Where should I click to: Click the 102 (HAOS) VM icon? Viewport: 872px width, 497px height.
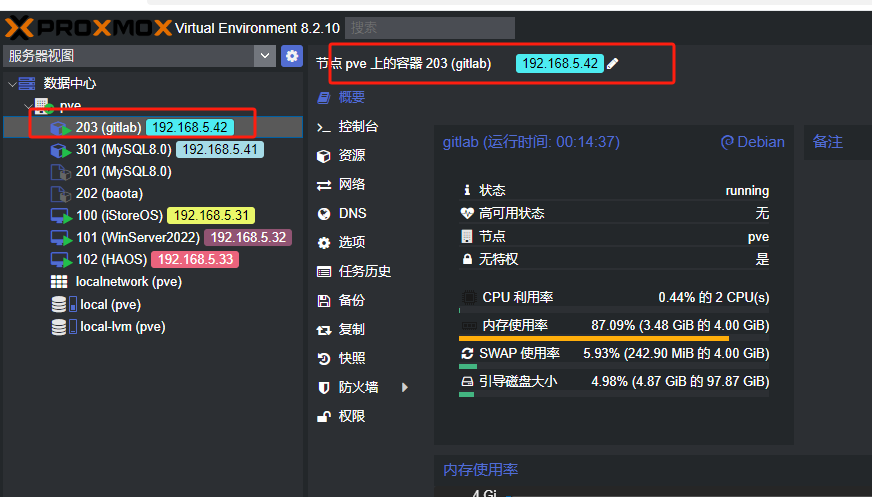pyautogui.click(x=60, y=260)
